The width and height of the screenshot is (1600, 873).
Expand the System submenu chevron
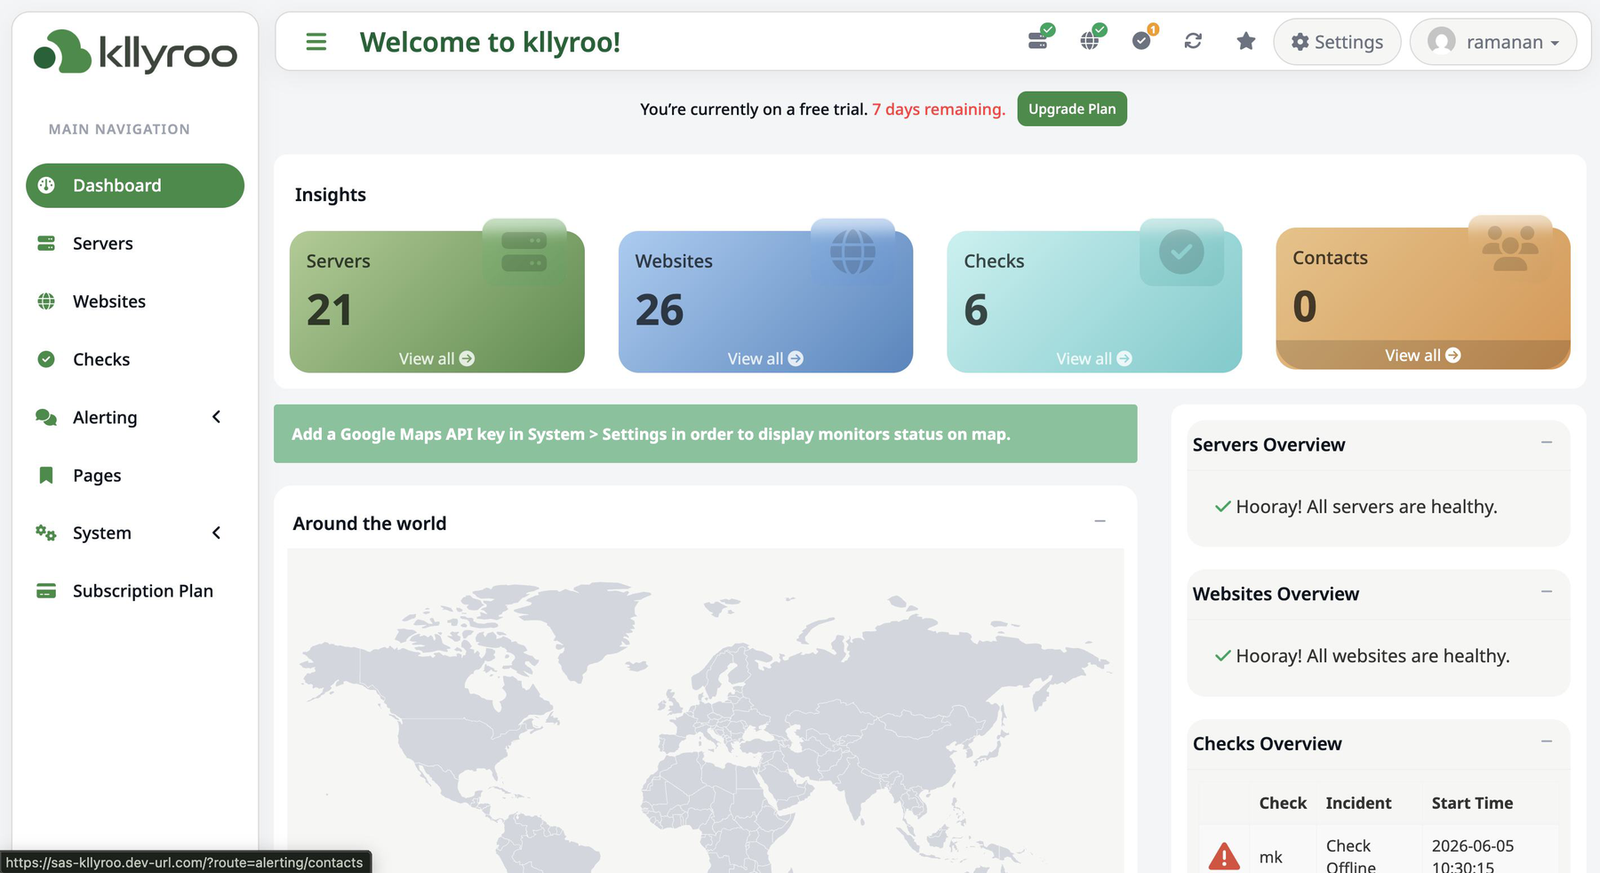coord(216,533)
